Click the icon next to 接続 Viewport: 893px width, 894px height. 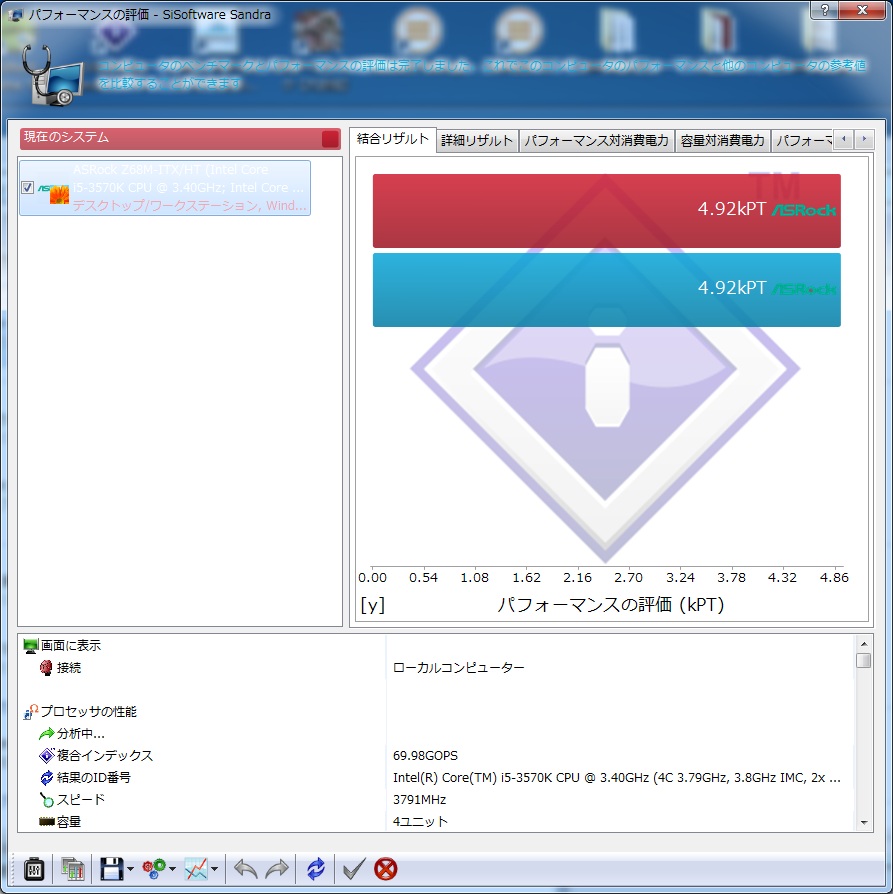click(46, 668)
